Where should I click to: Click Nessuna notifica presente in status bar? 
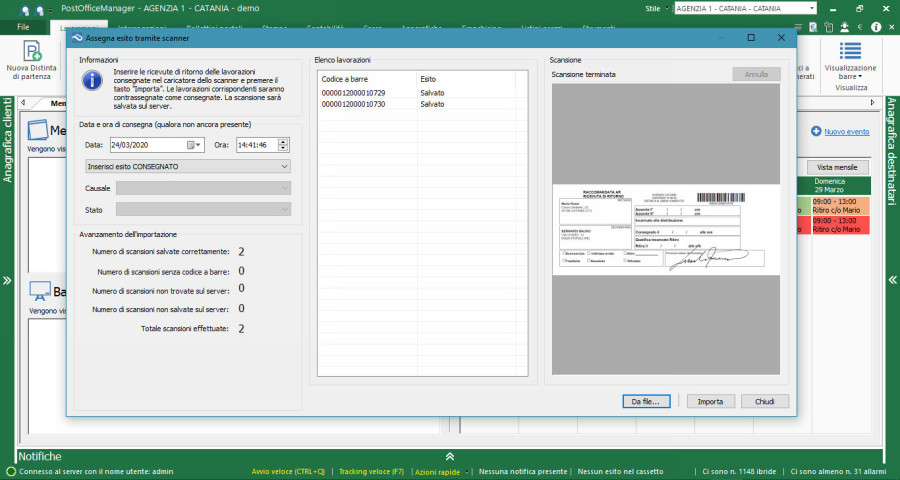tap(523, 472)
